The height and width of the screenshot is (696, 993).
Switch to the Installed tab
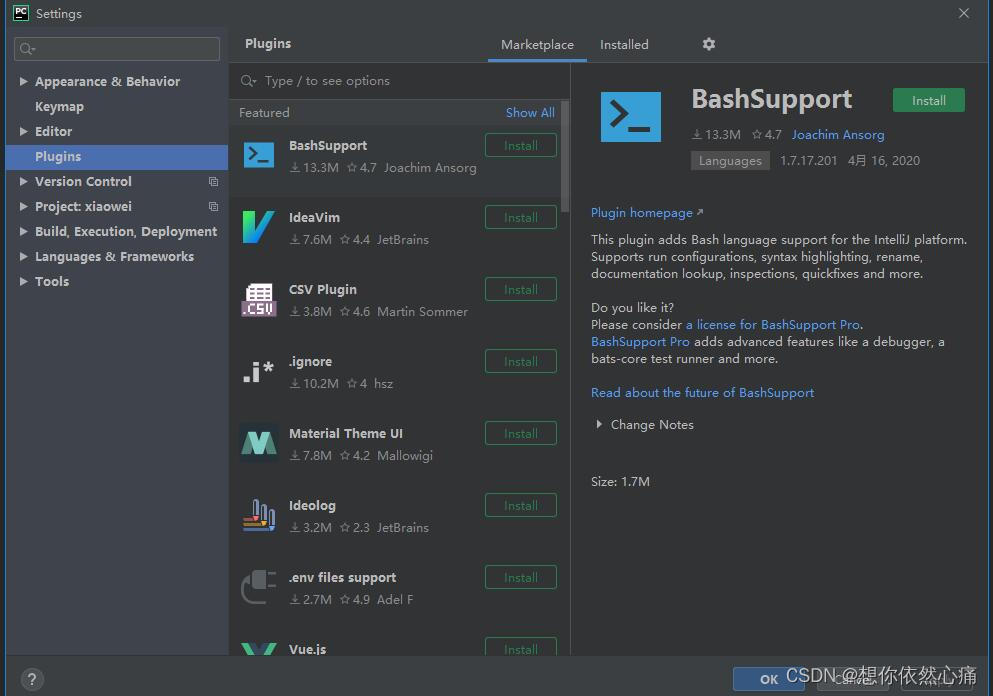pyautogui.click(x=624, y=44)
